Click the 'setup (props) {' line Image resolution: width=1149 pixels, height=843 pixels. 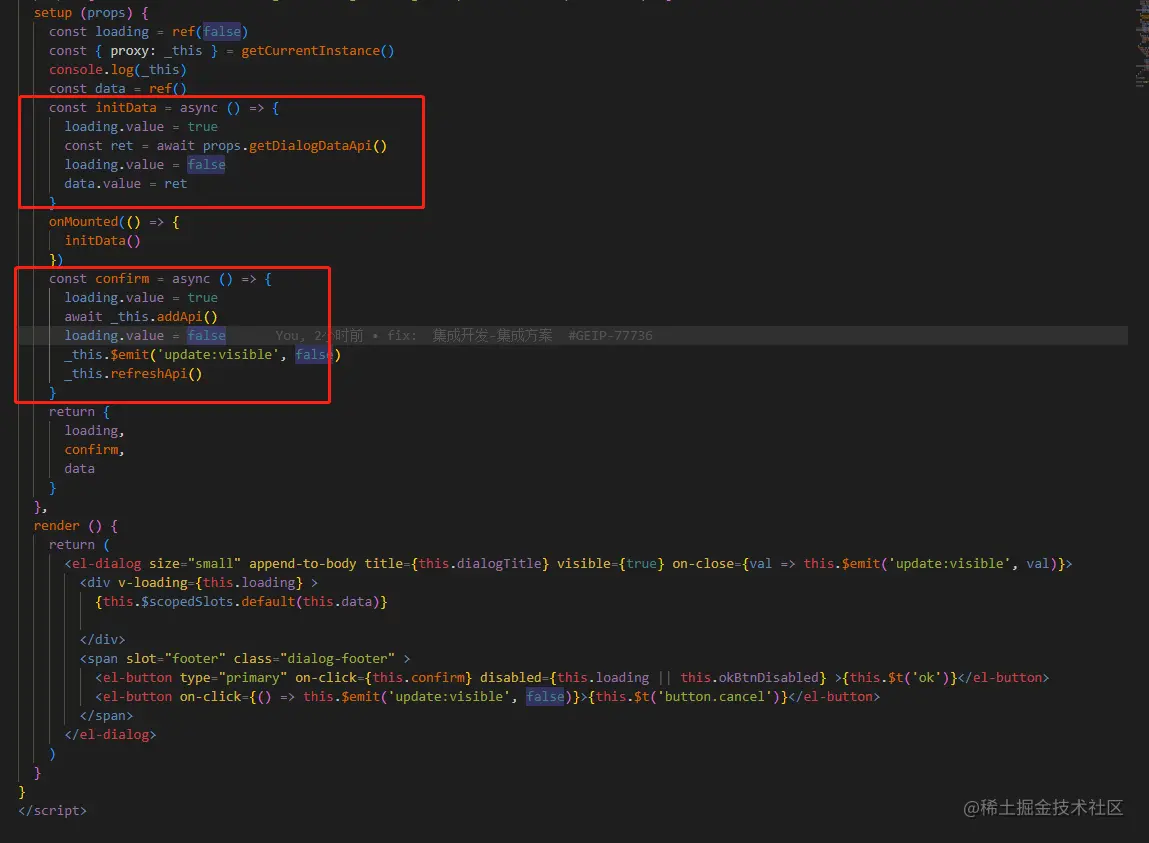tap(91, 12)
